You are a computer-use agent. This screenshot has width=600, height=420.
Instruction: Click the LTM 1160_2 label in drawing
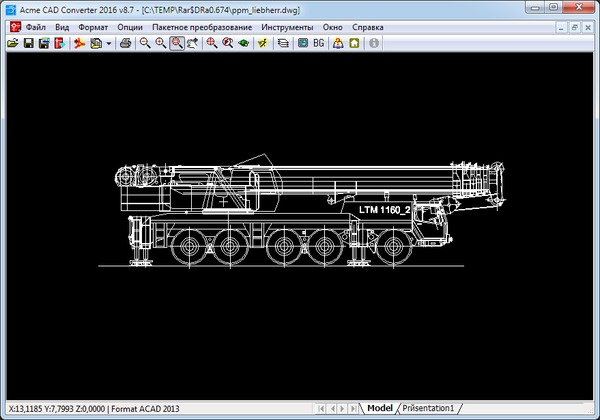tap(385, 210)
